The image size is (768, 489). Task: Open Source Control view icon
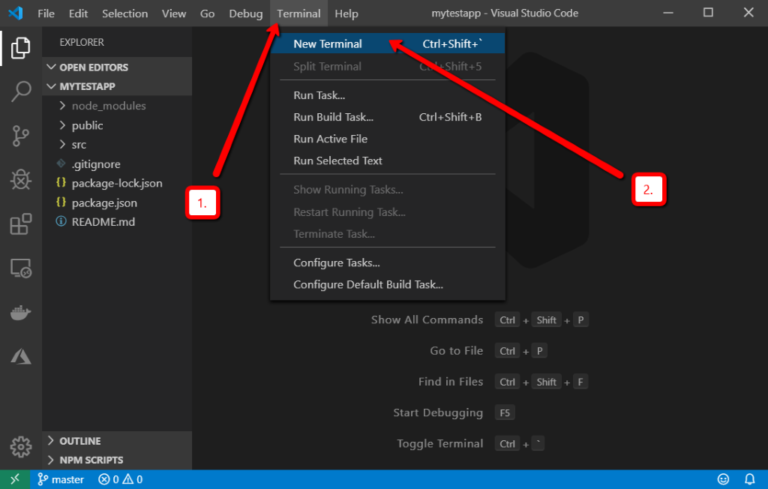click(20, 136)
